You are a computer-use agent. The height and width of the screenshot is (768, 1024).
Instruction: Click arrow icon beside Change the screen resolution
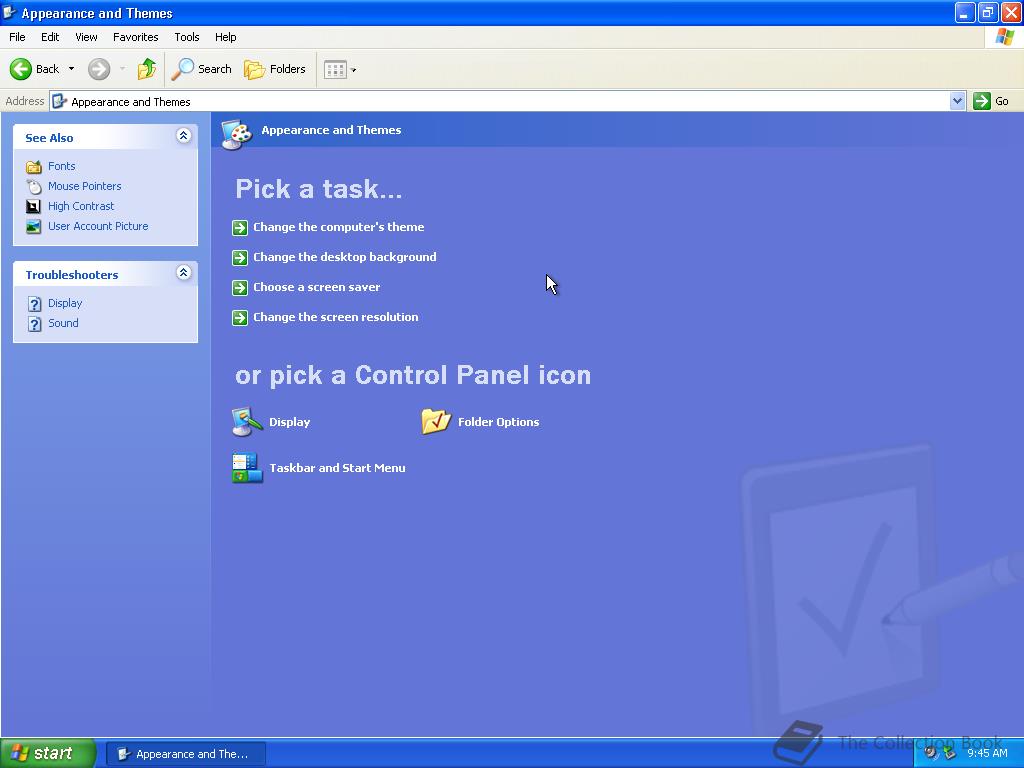coord(240,317)
